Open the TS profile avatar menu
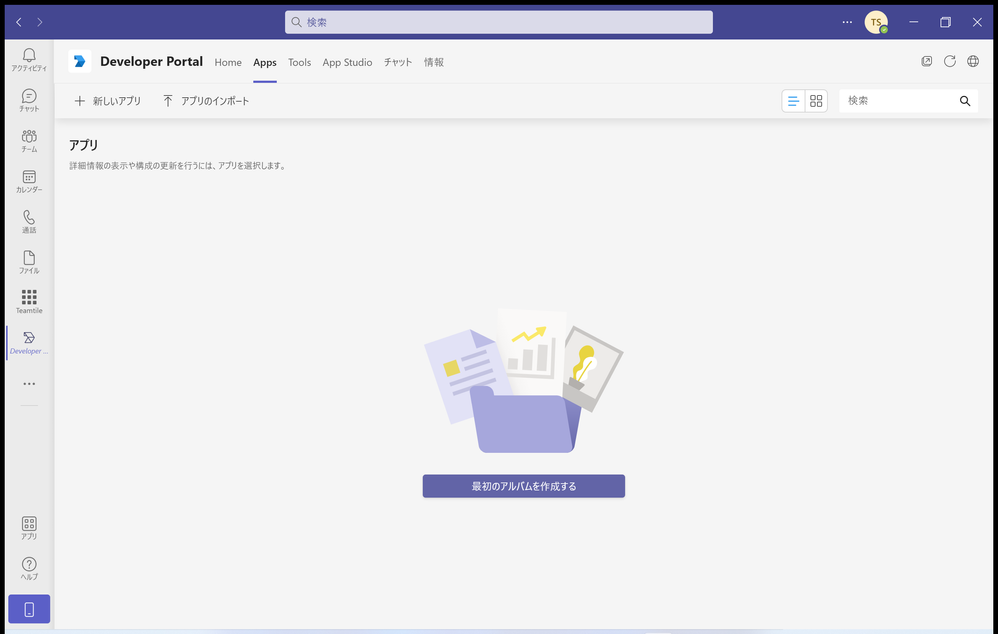Viewport: 998px width, 634px height. (876, 22)
